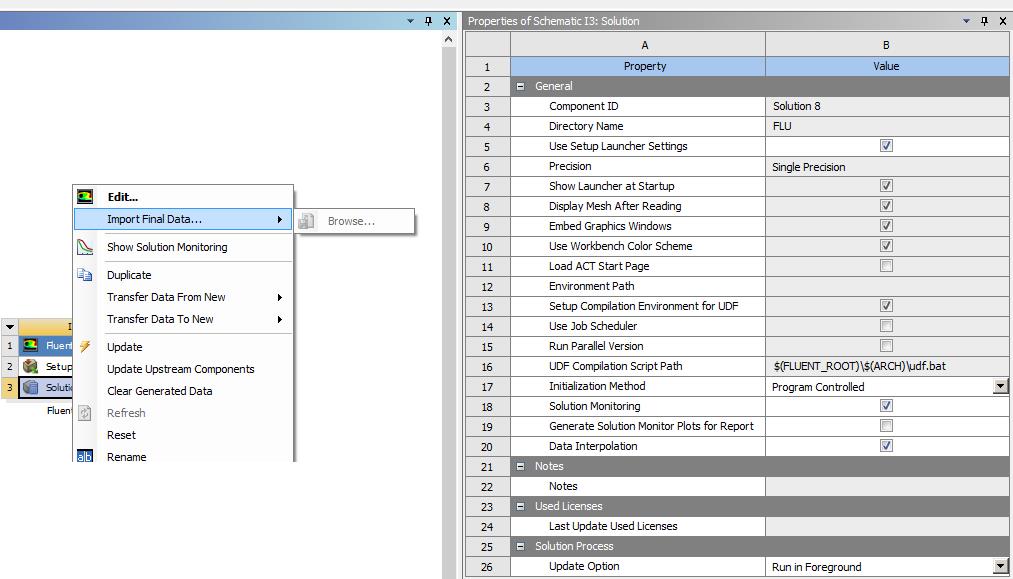Click the Fluent icon in schematic row 1
Image resolution: width=1013 pixels, height=579 pixels.
30,346
